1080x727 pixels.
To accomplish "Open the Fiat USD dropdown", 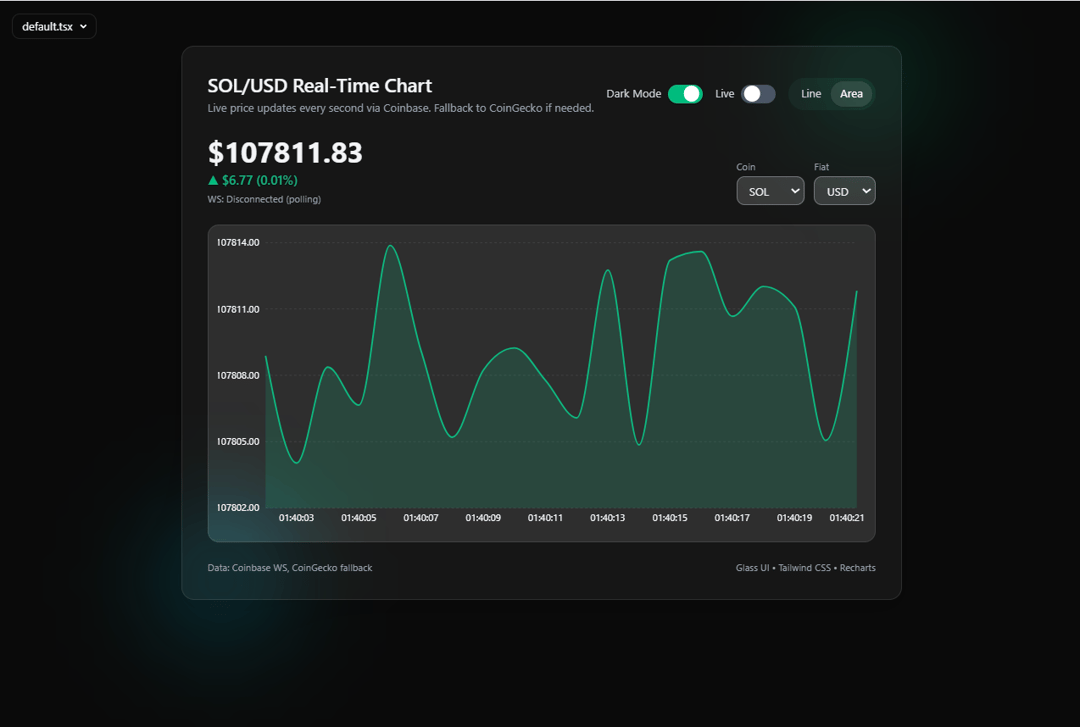I will [844, 191].
